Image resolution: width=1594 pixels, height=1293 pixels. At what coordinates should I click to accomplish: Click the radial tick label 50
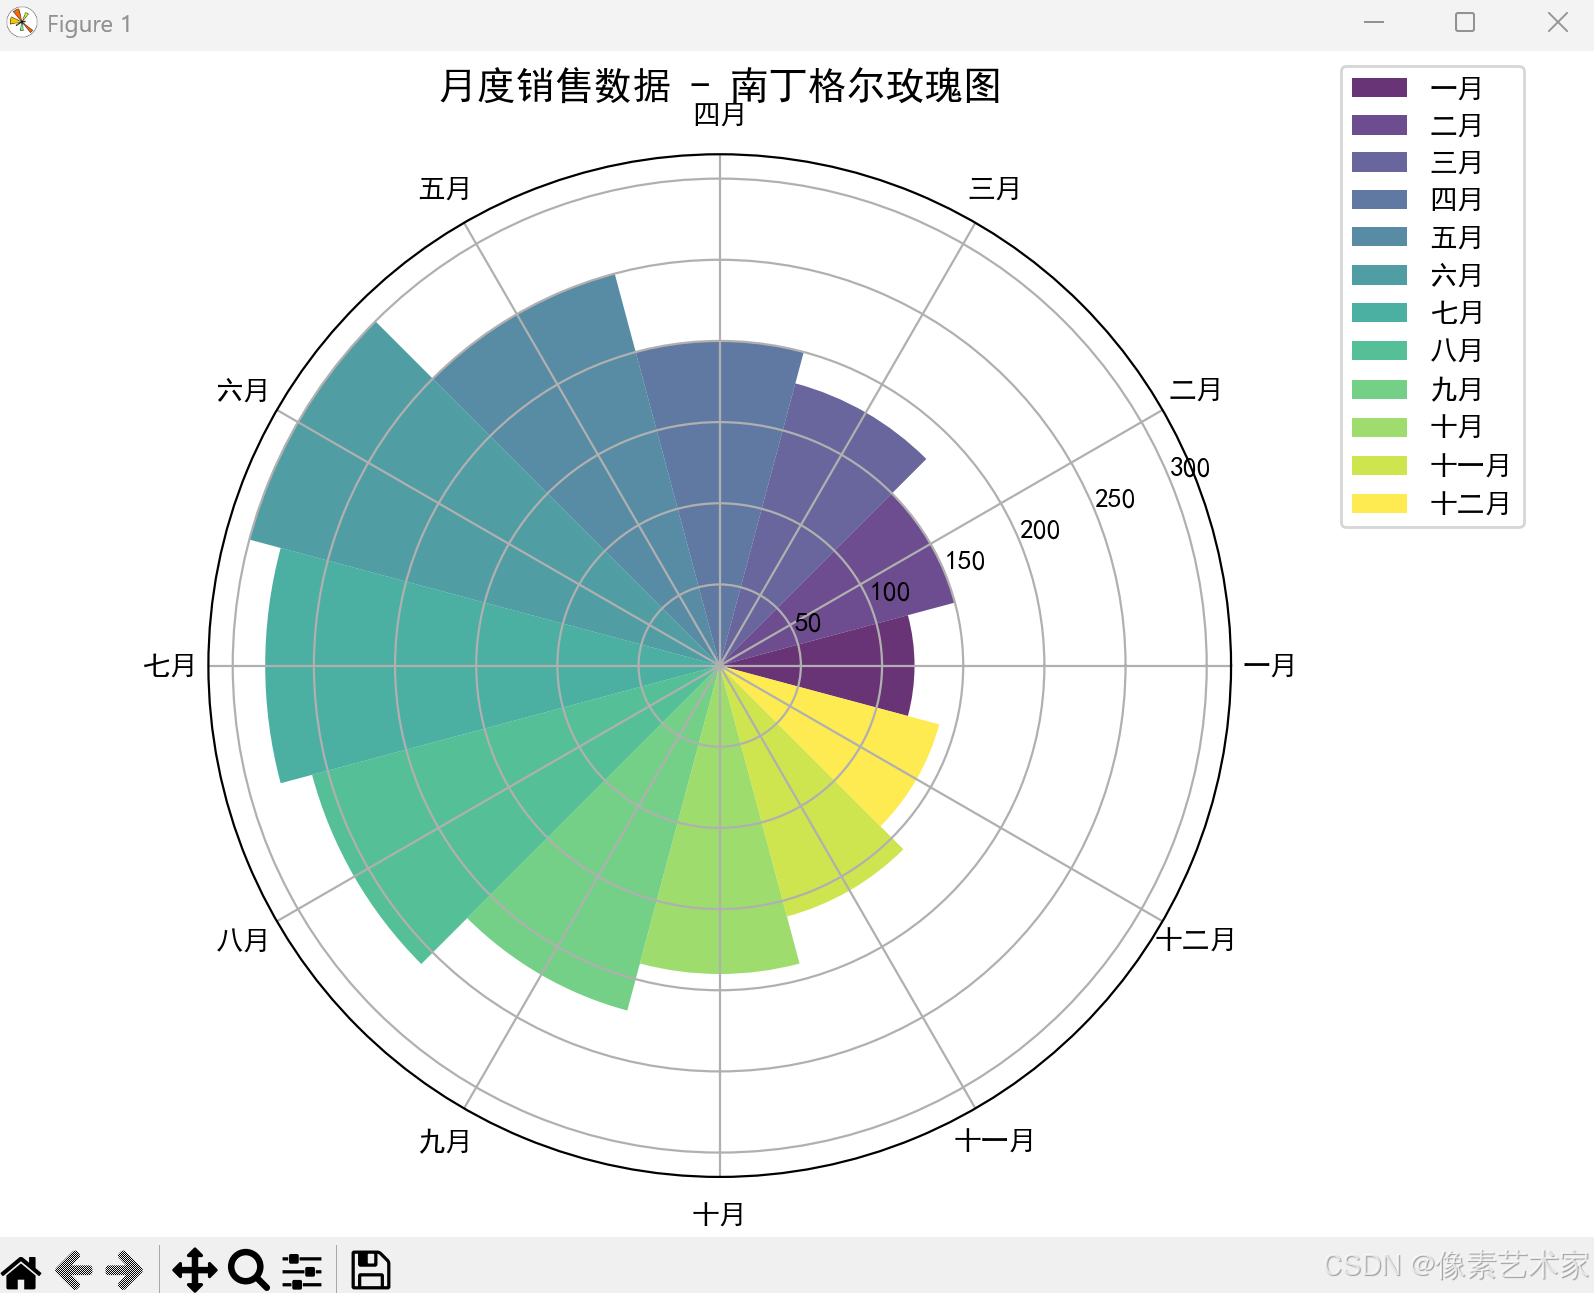point(808,623)
